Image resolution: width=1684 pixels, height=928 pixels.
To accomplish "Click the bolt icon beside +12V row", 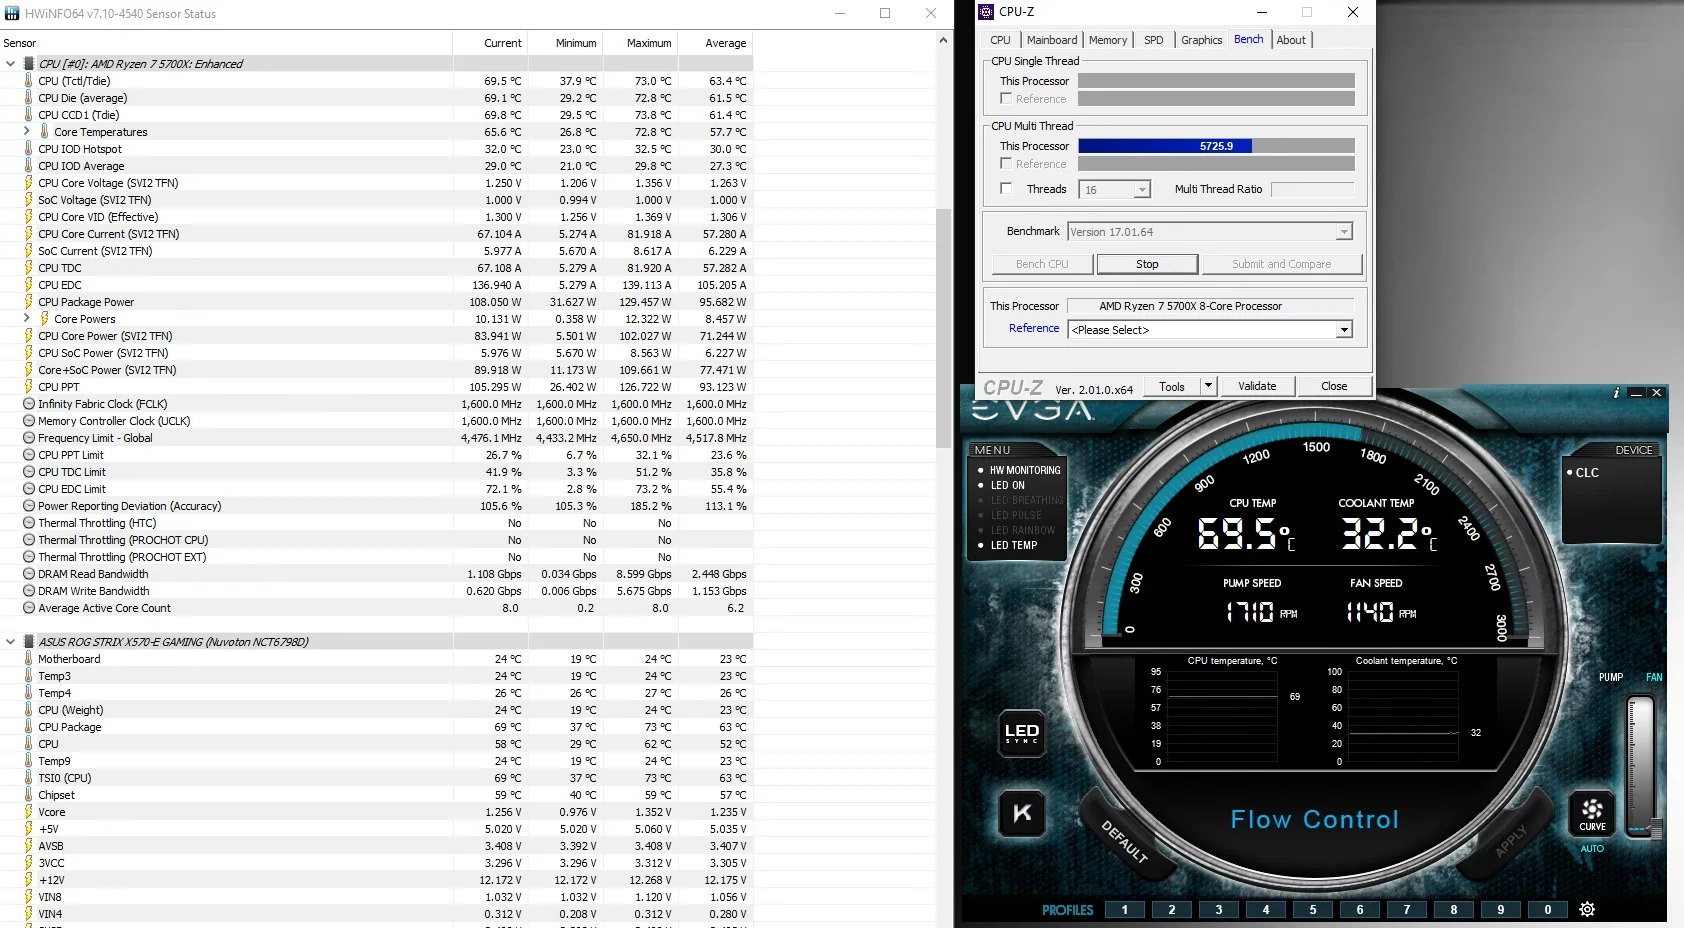I will coord(28,880).
